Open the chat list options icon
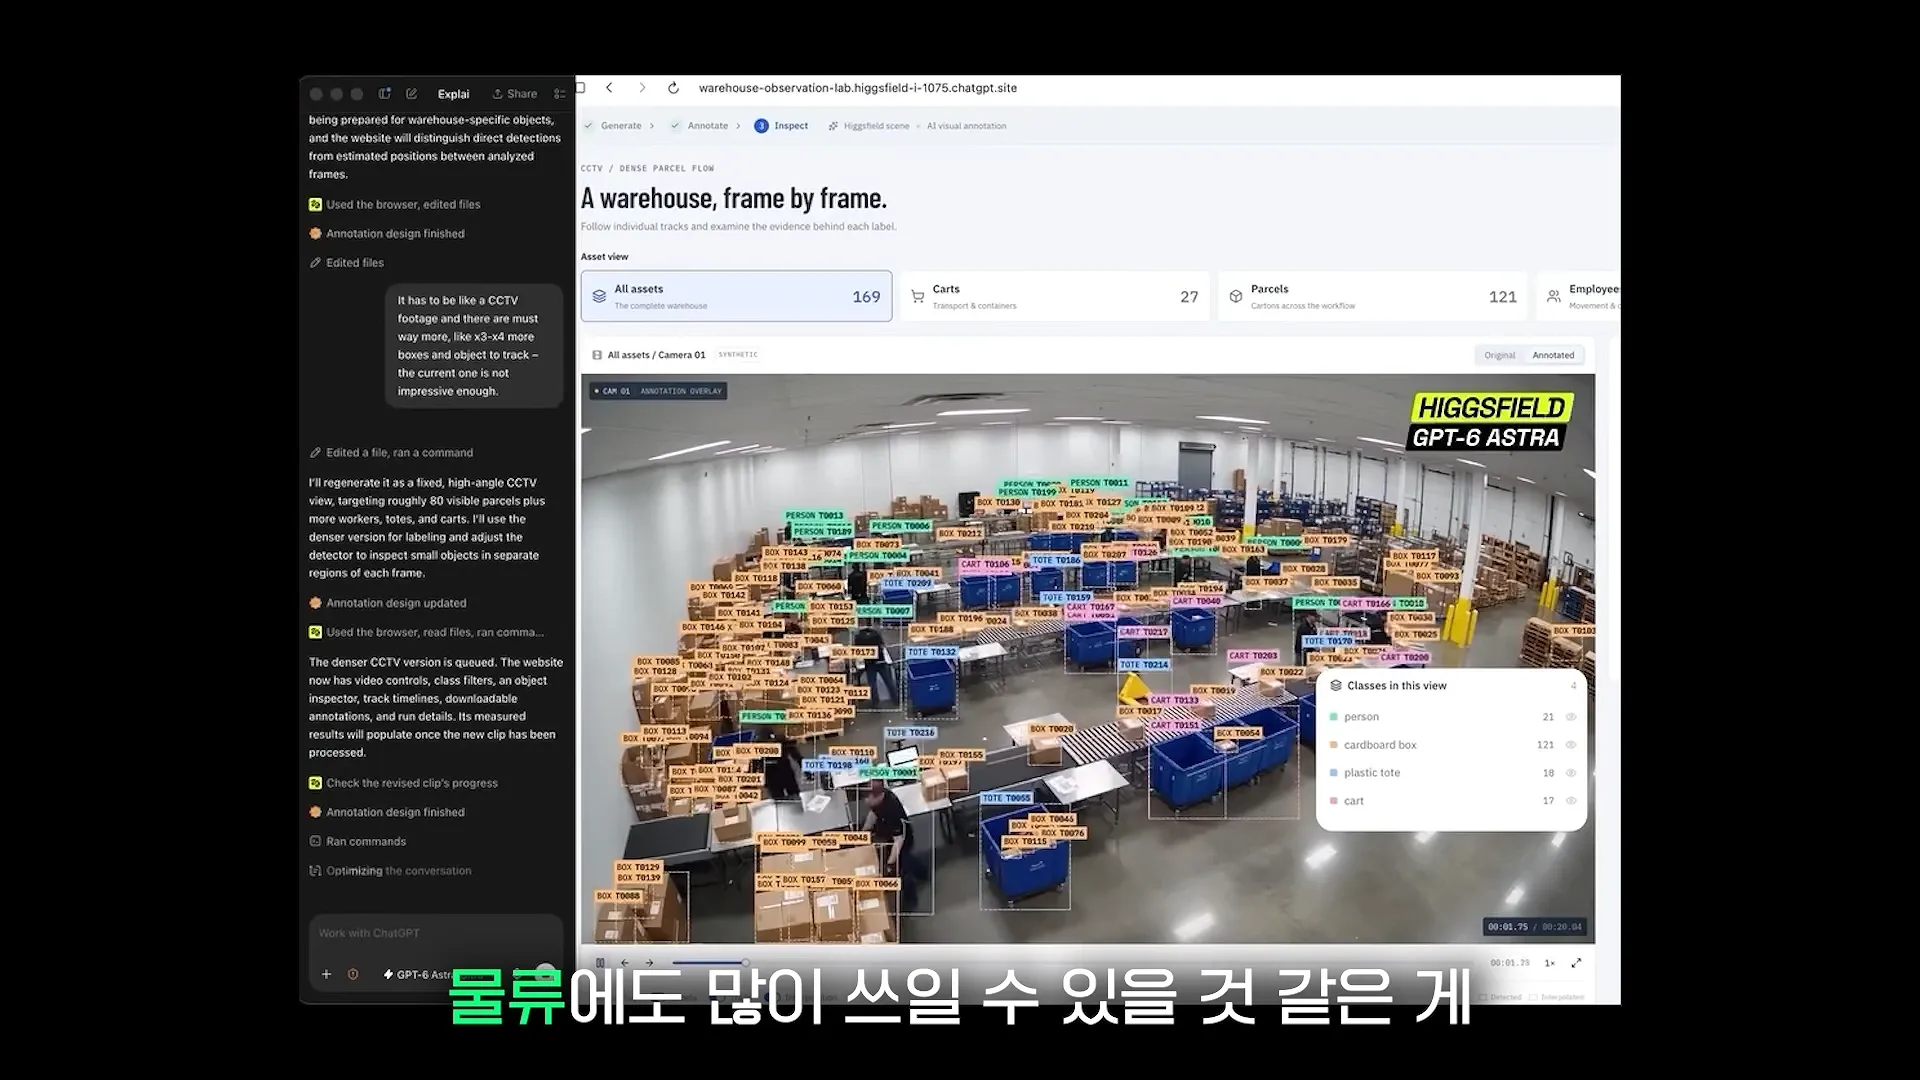 (x=560, y=94)
